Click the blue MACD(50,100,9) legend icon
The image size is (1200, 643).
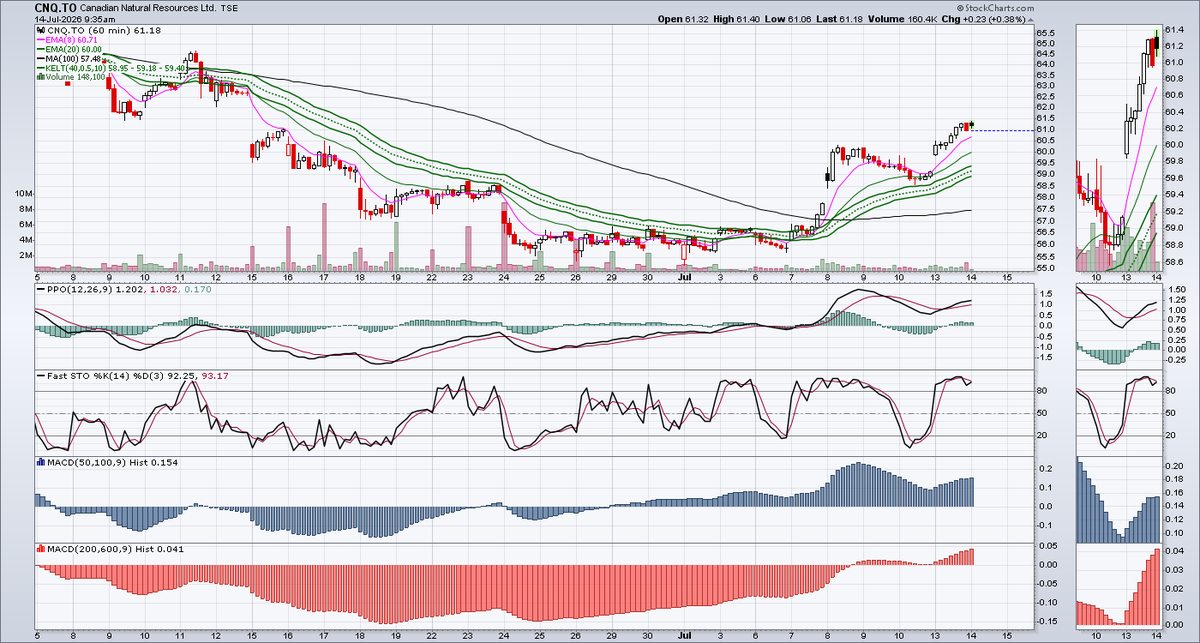click(x=41, y=462)
